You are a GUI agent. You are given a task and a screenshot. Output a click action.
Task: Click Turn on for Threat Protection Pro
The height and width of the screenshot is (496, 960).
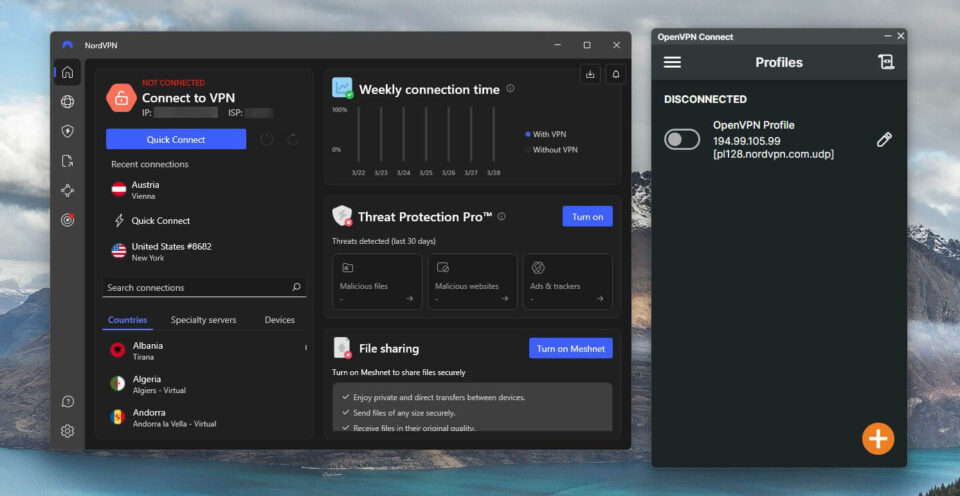click(587, 216)
